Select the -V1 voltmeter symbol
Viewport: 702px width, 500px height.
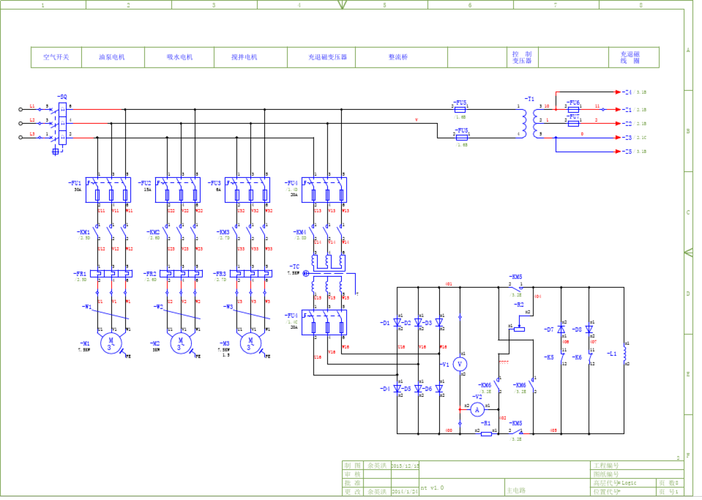tap(459, 364)
